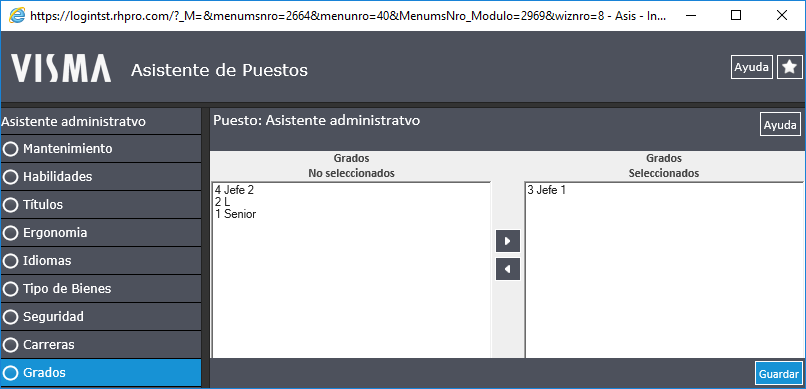Select '3 Jefe 1' in selected list

pos(546,190)
